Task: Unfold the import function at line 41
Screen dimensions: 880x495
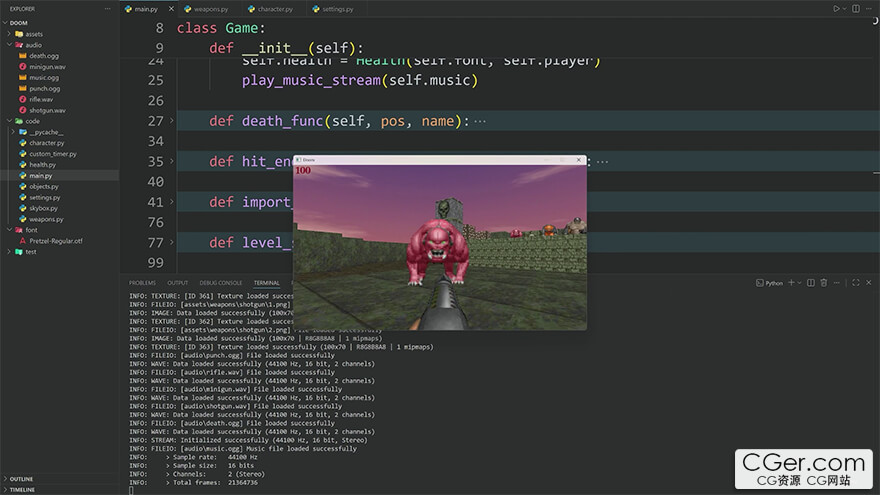Action: click(172, 201)
